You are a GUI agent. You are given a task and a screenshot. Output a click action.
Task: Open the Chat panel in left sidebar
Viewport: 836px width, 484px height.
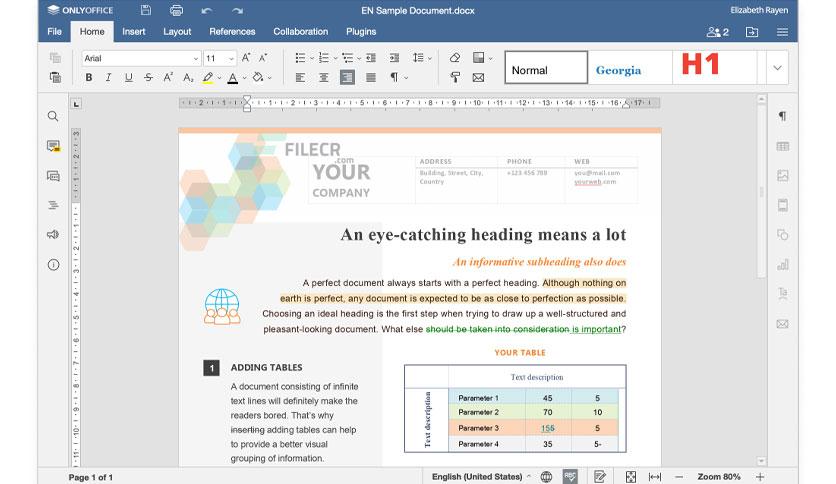point(53,176)
